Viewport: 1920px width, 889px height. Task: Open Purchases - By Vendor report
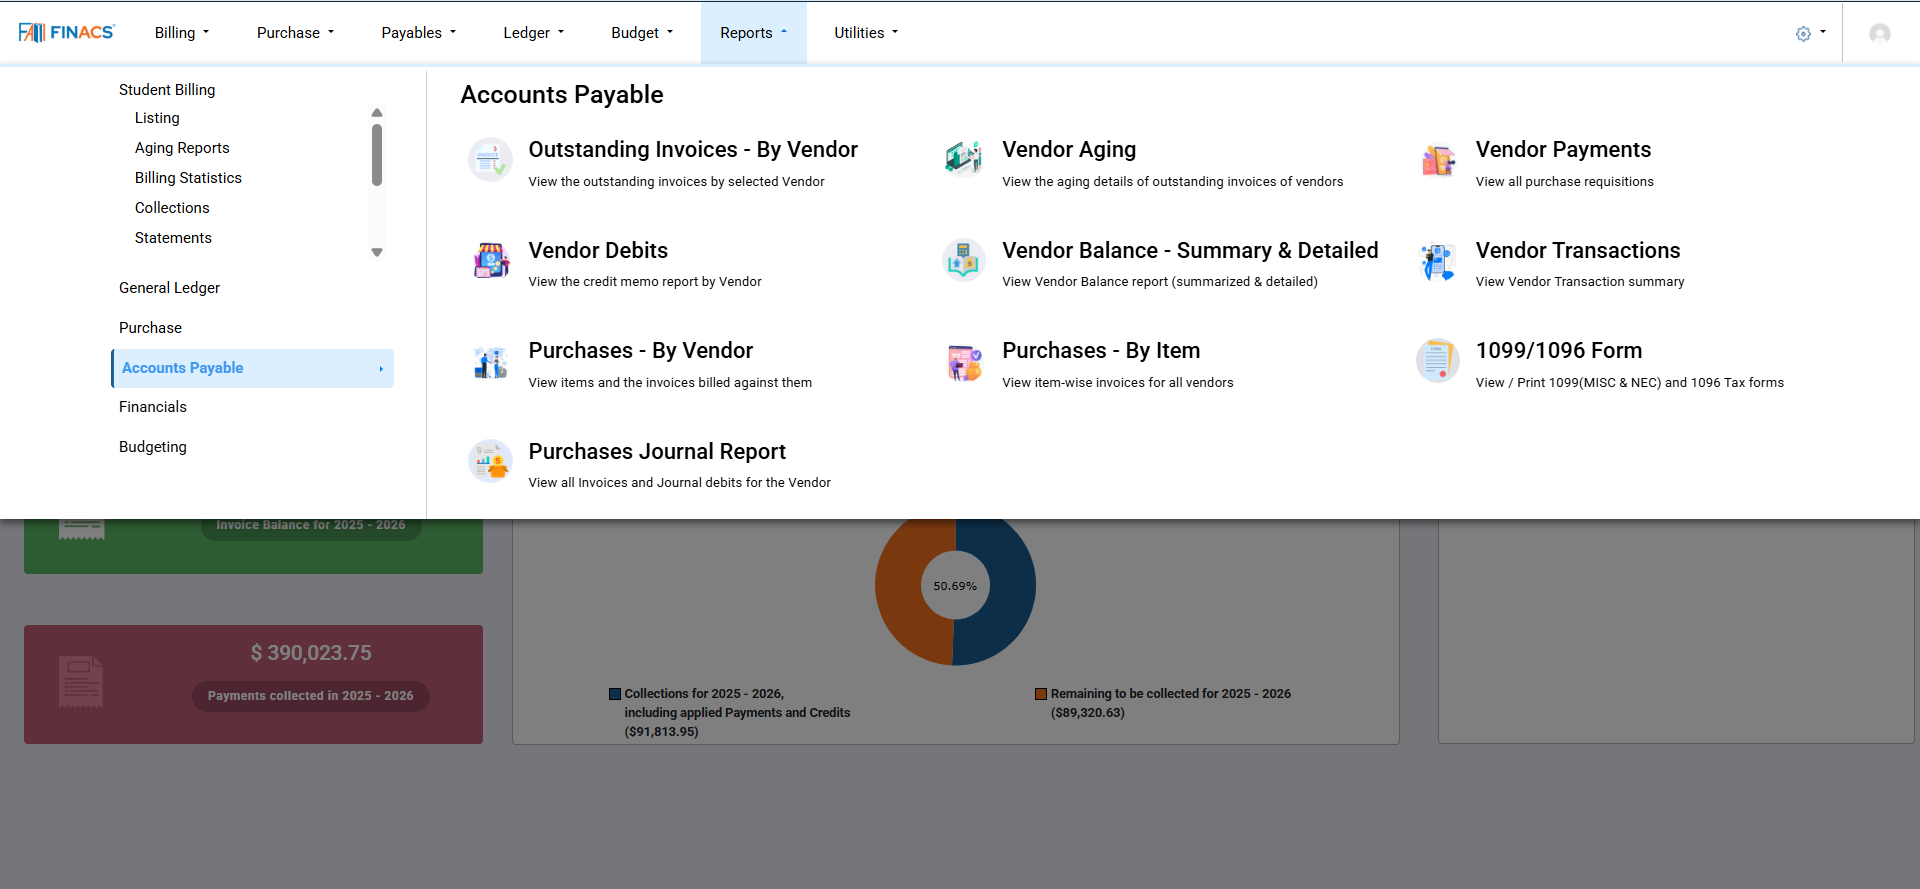640,351
